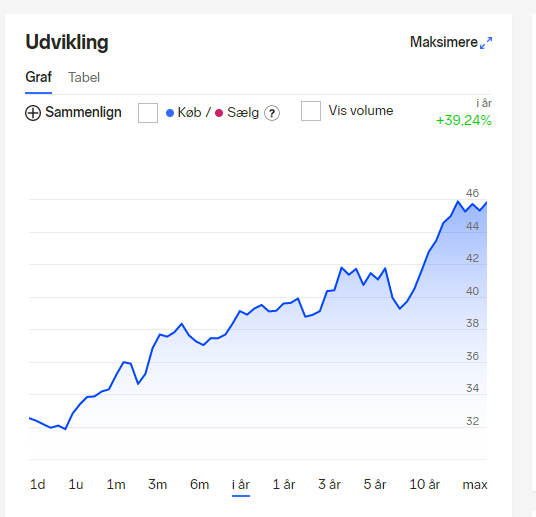Select the Graf tab

coord(38,77)
